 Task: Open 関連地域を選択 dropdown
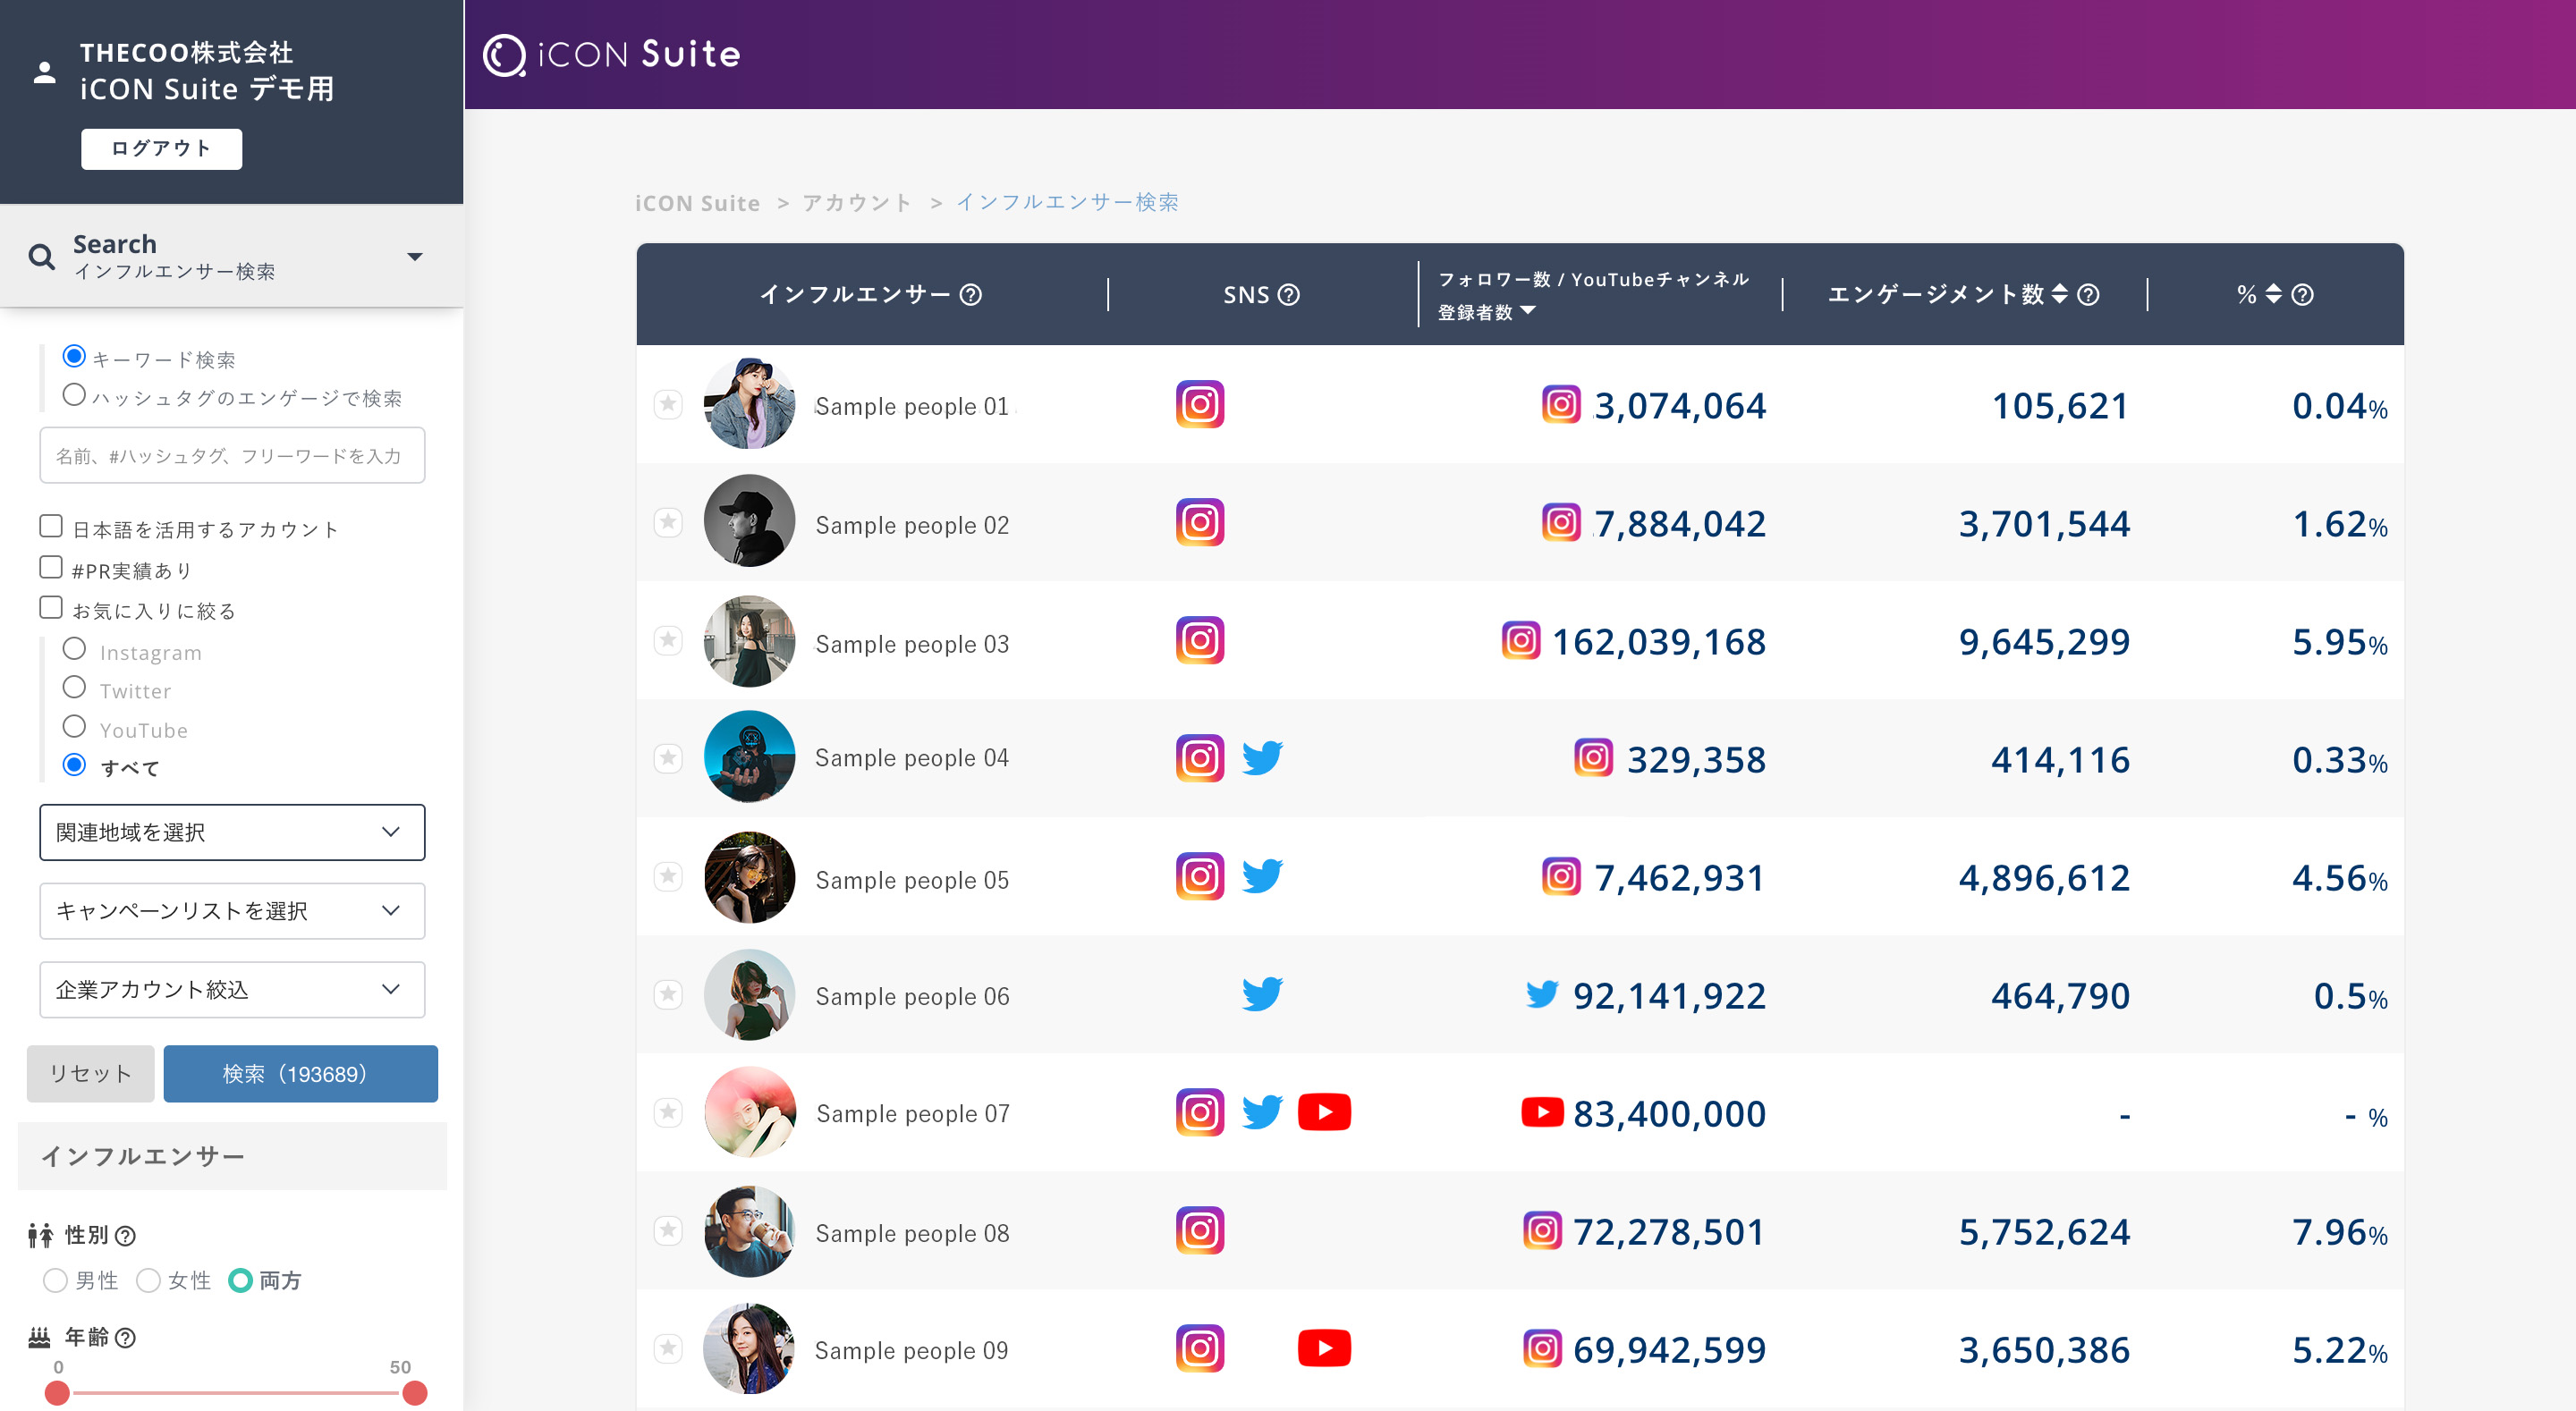pos(232,832)
